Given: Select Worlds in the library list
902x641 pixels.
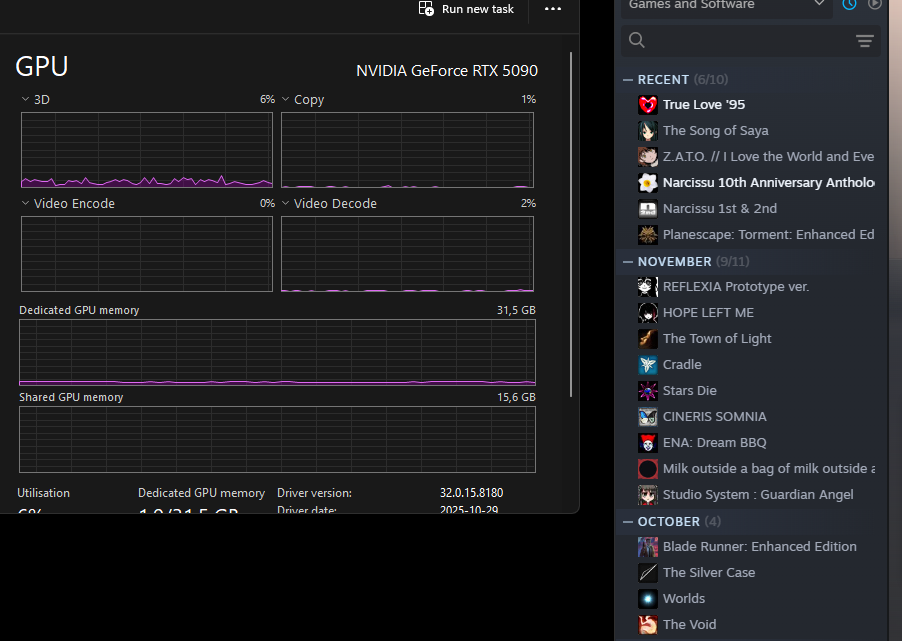Looking at the screenshot, I should [683, 598].
